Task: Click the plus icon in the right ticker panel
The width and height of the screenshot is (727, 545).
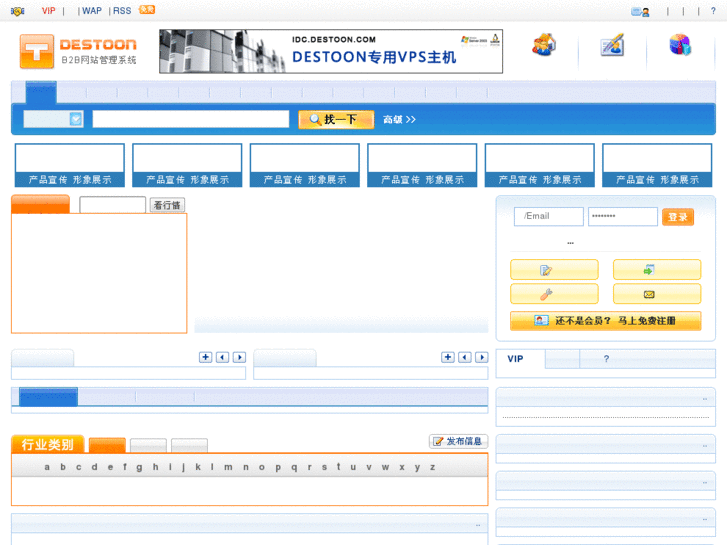Action: click(x=448, y=357)
